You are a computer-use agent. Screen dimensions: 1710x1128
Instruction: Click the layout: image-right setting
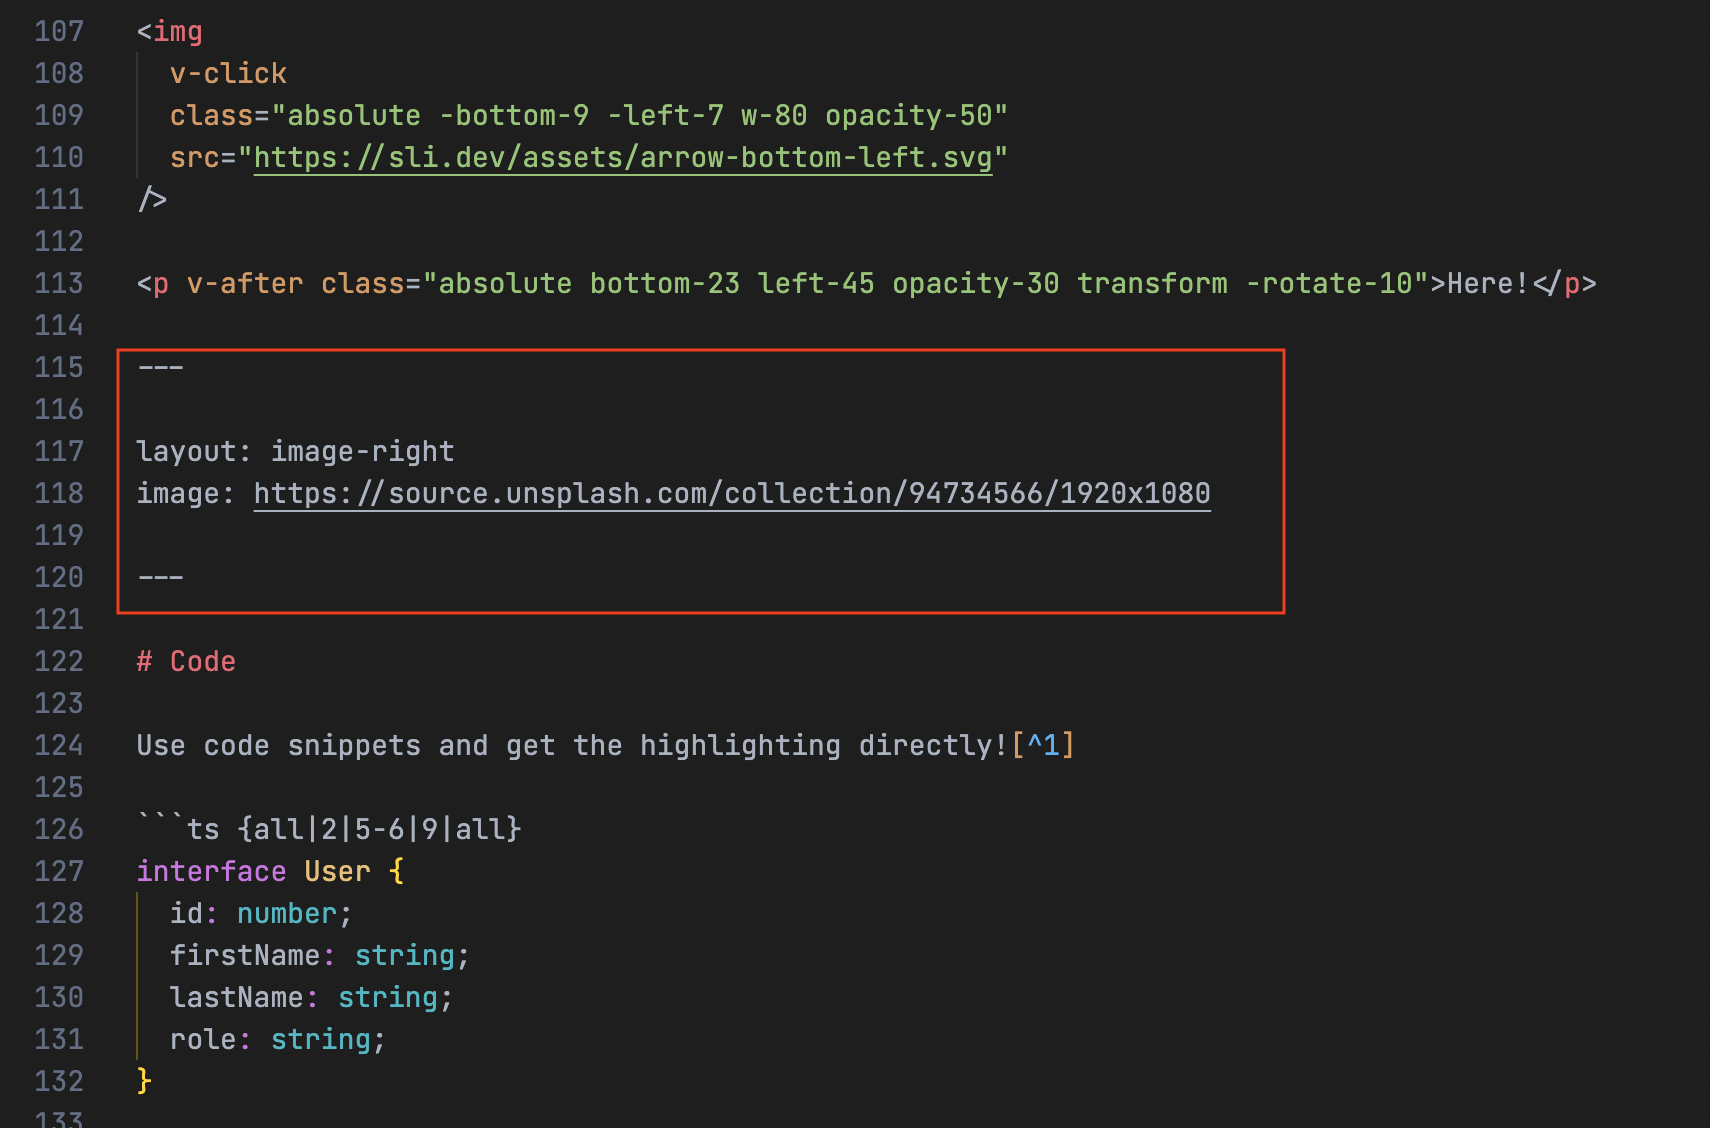(x=295, y=451)
